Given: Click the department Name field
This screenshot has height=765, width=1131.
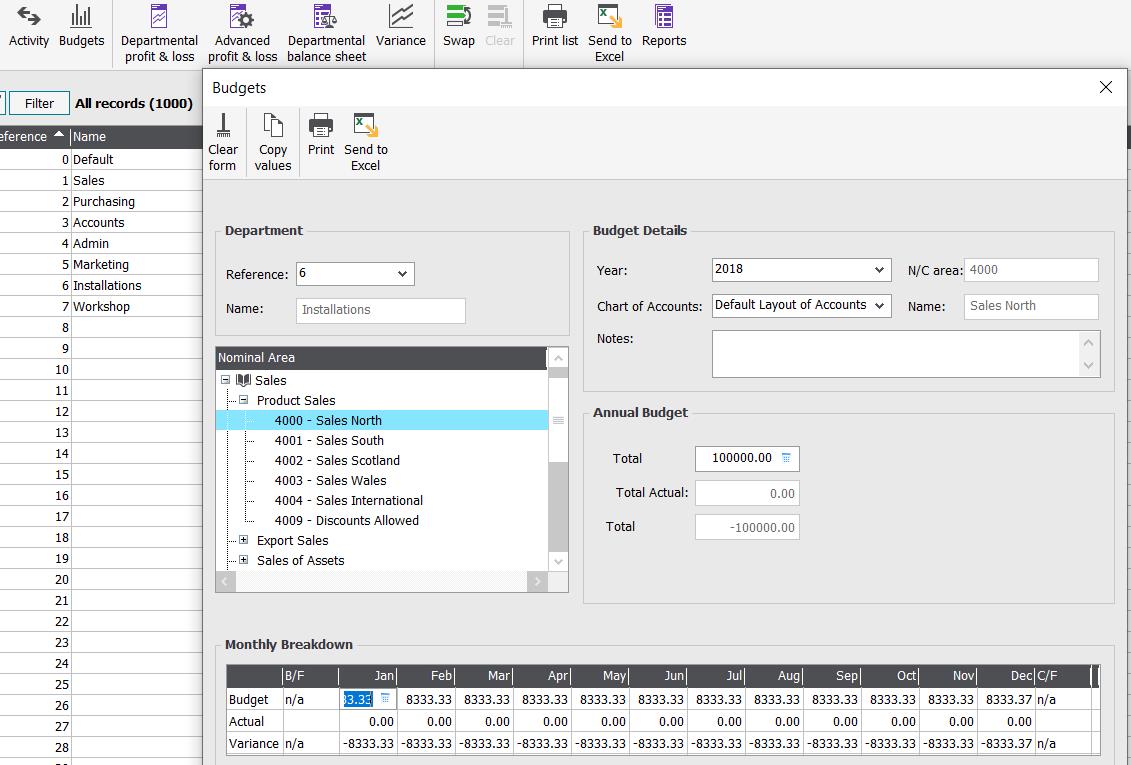Looking at the screenshot, I should (381, 310).
